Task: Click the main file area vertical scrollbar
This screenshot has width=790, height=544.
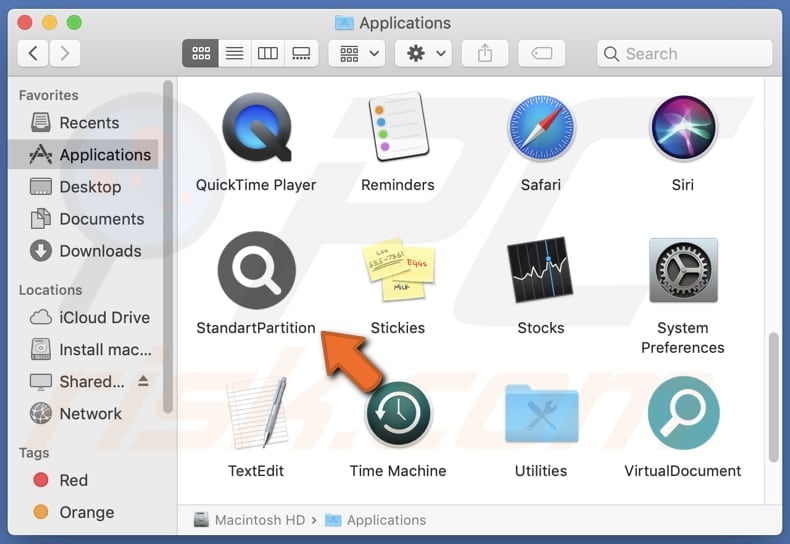Action: point(774,397)
